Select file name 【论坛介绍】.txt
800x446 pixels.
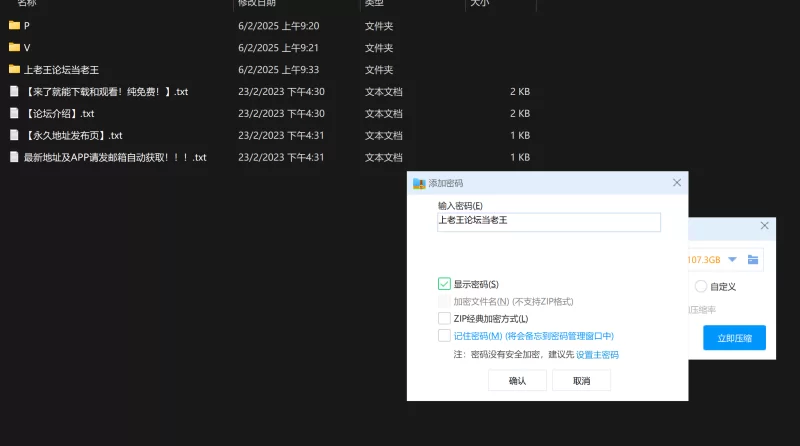(59, 113)
